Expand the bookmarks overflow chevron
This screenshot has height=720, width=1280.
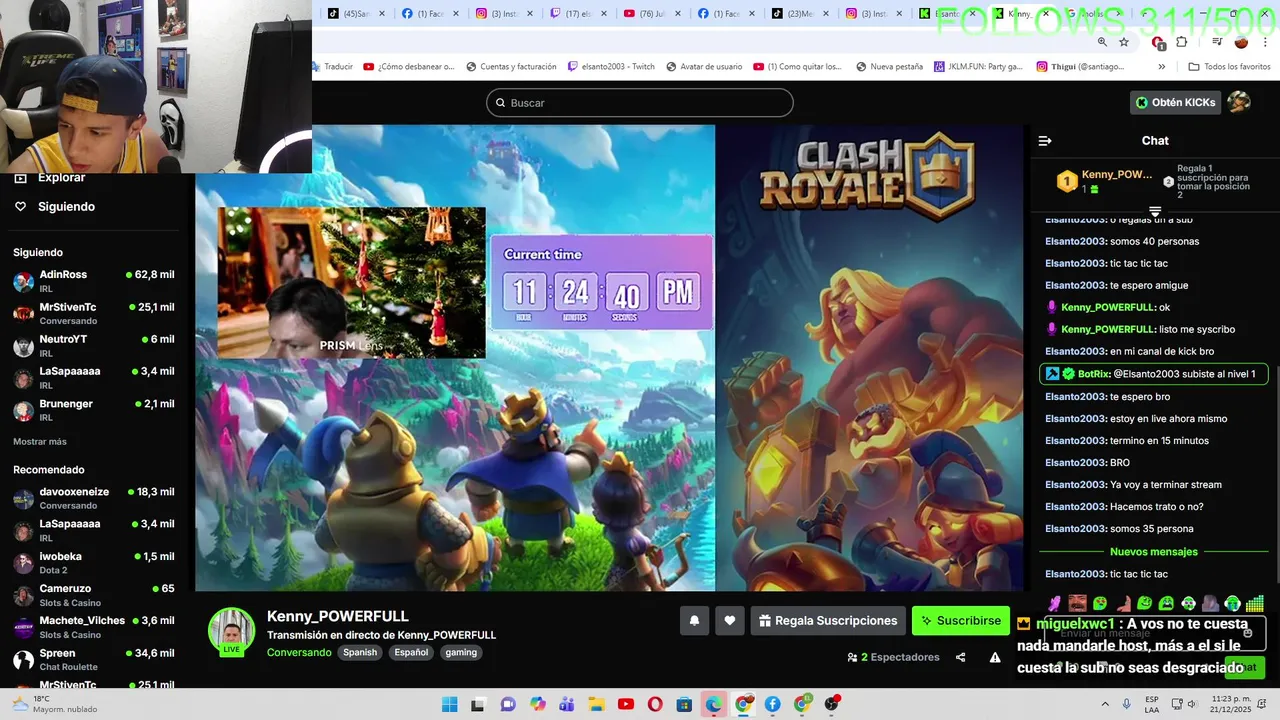[1161, 67]
